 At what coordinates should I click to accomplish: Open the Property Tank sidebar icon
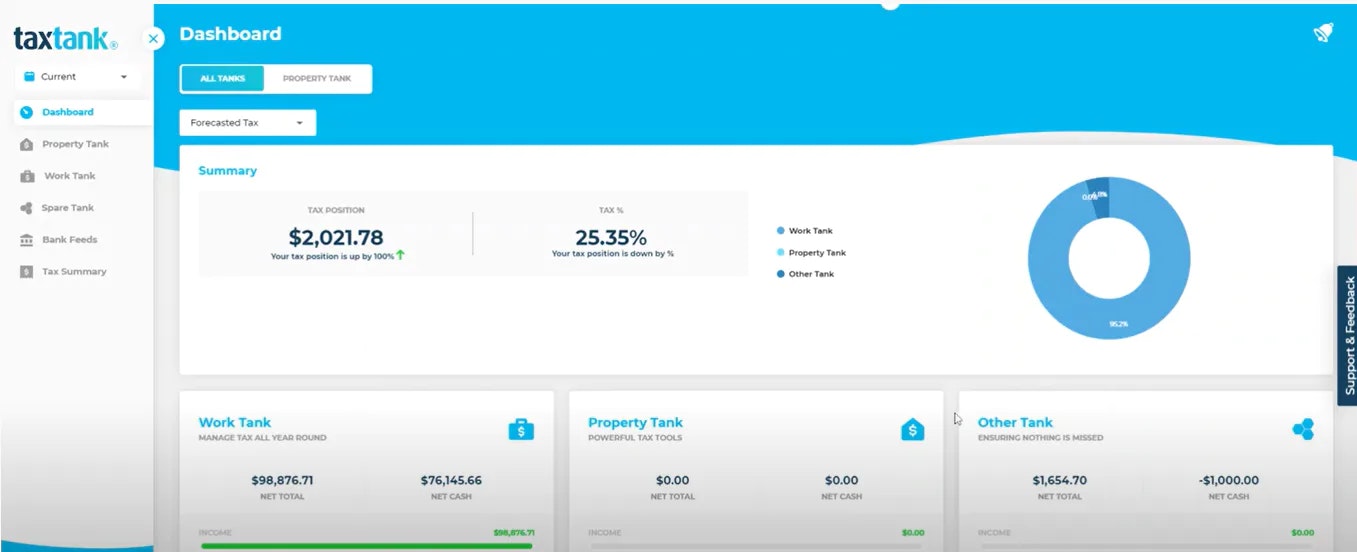click(x=27, y=144)
